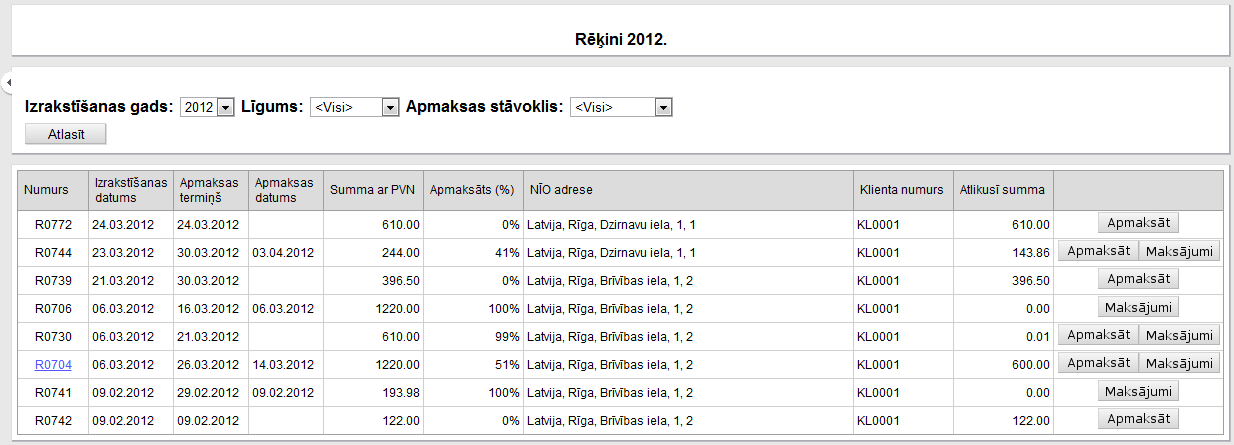
Task: Show Maksājumi for invoice R0744
Action: point(1180,251)
